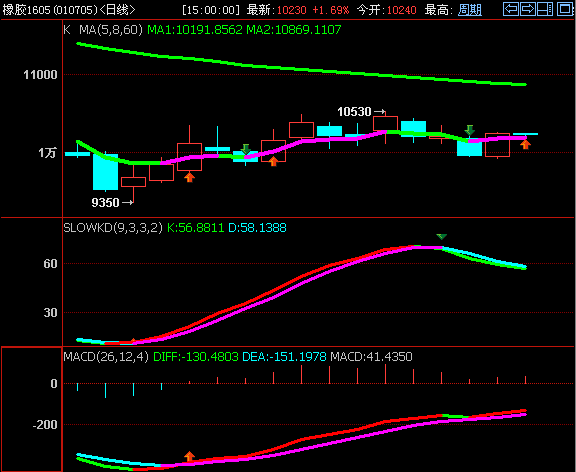Click the split panel layout icon
This screenshot has height=472, width=576.
(x=545, y=9)
